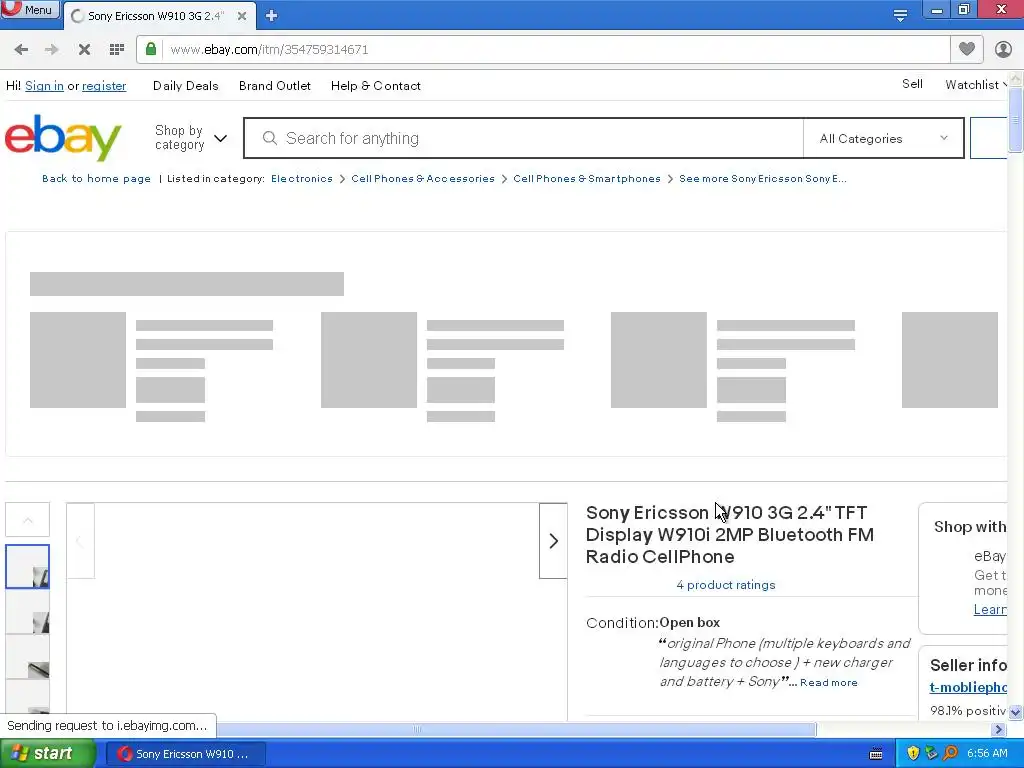Image resolution: width=1024 pixels, height=768 pixels.
Task: Click the product title text
Action: (729, 535)
